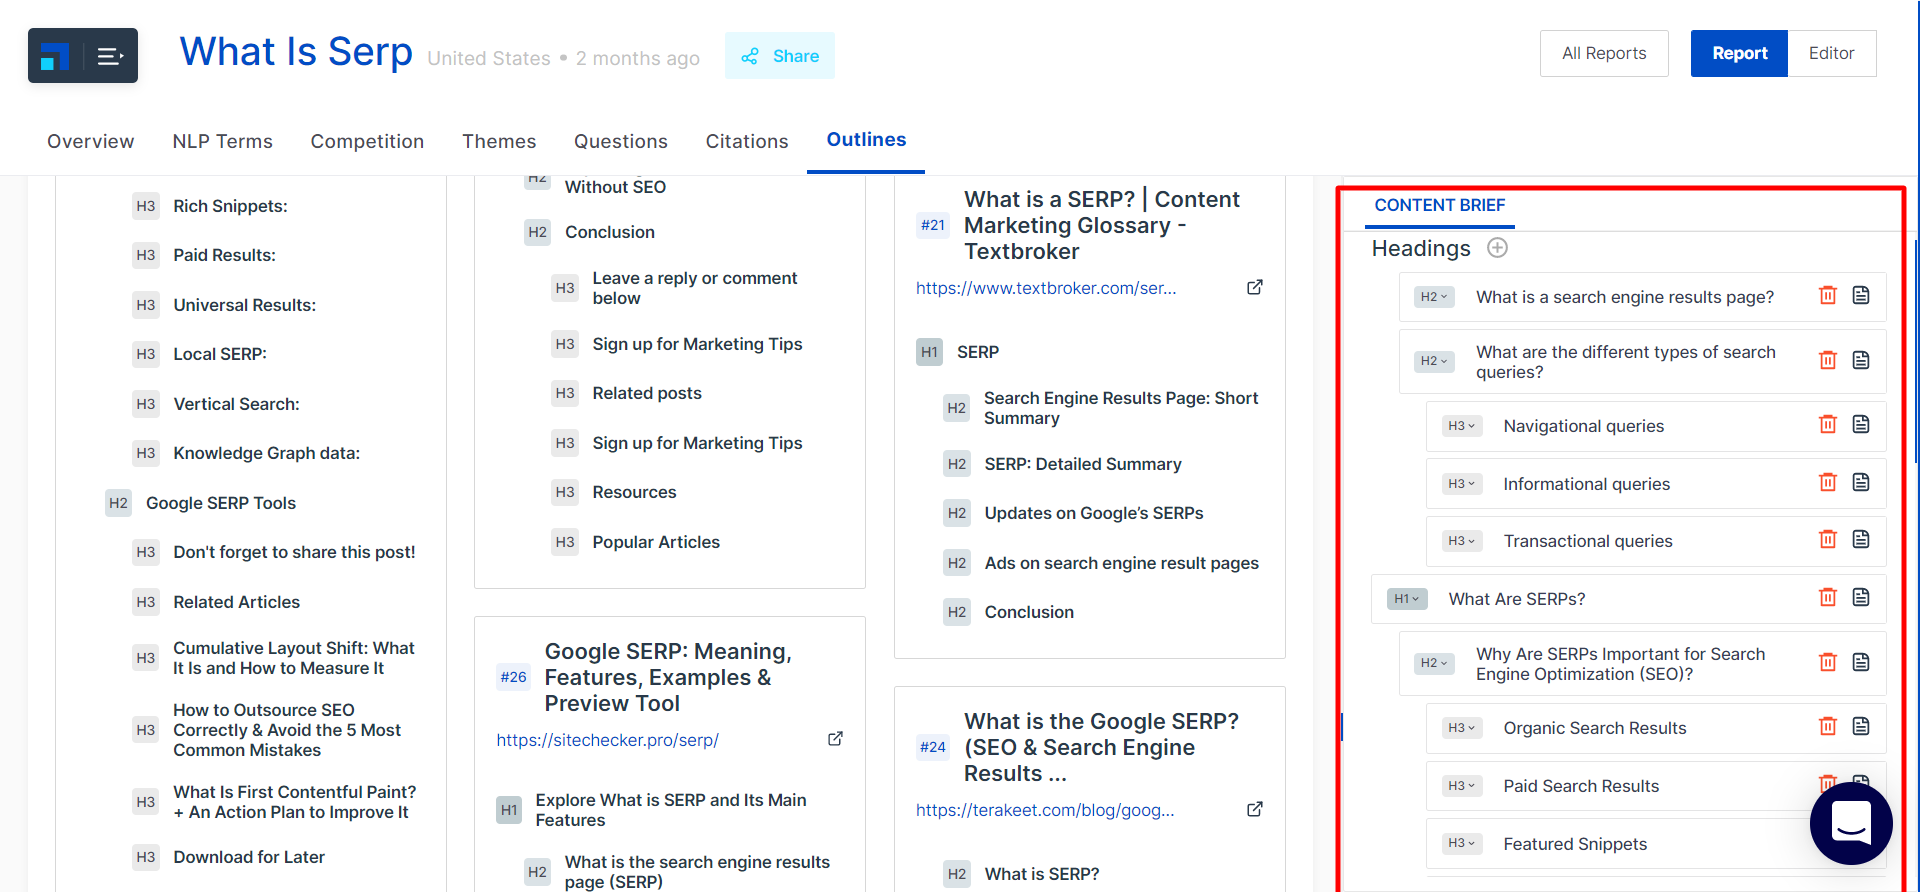Open terakeet.com link external icon
Viewport: 1920px width, 892px height.
click(1255, 809)
